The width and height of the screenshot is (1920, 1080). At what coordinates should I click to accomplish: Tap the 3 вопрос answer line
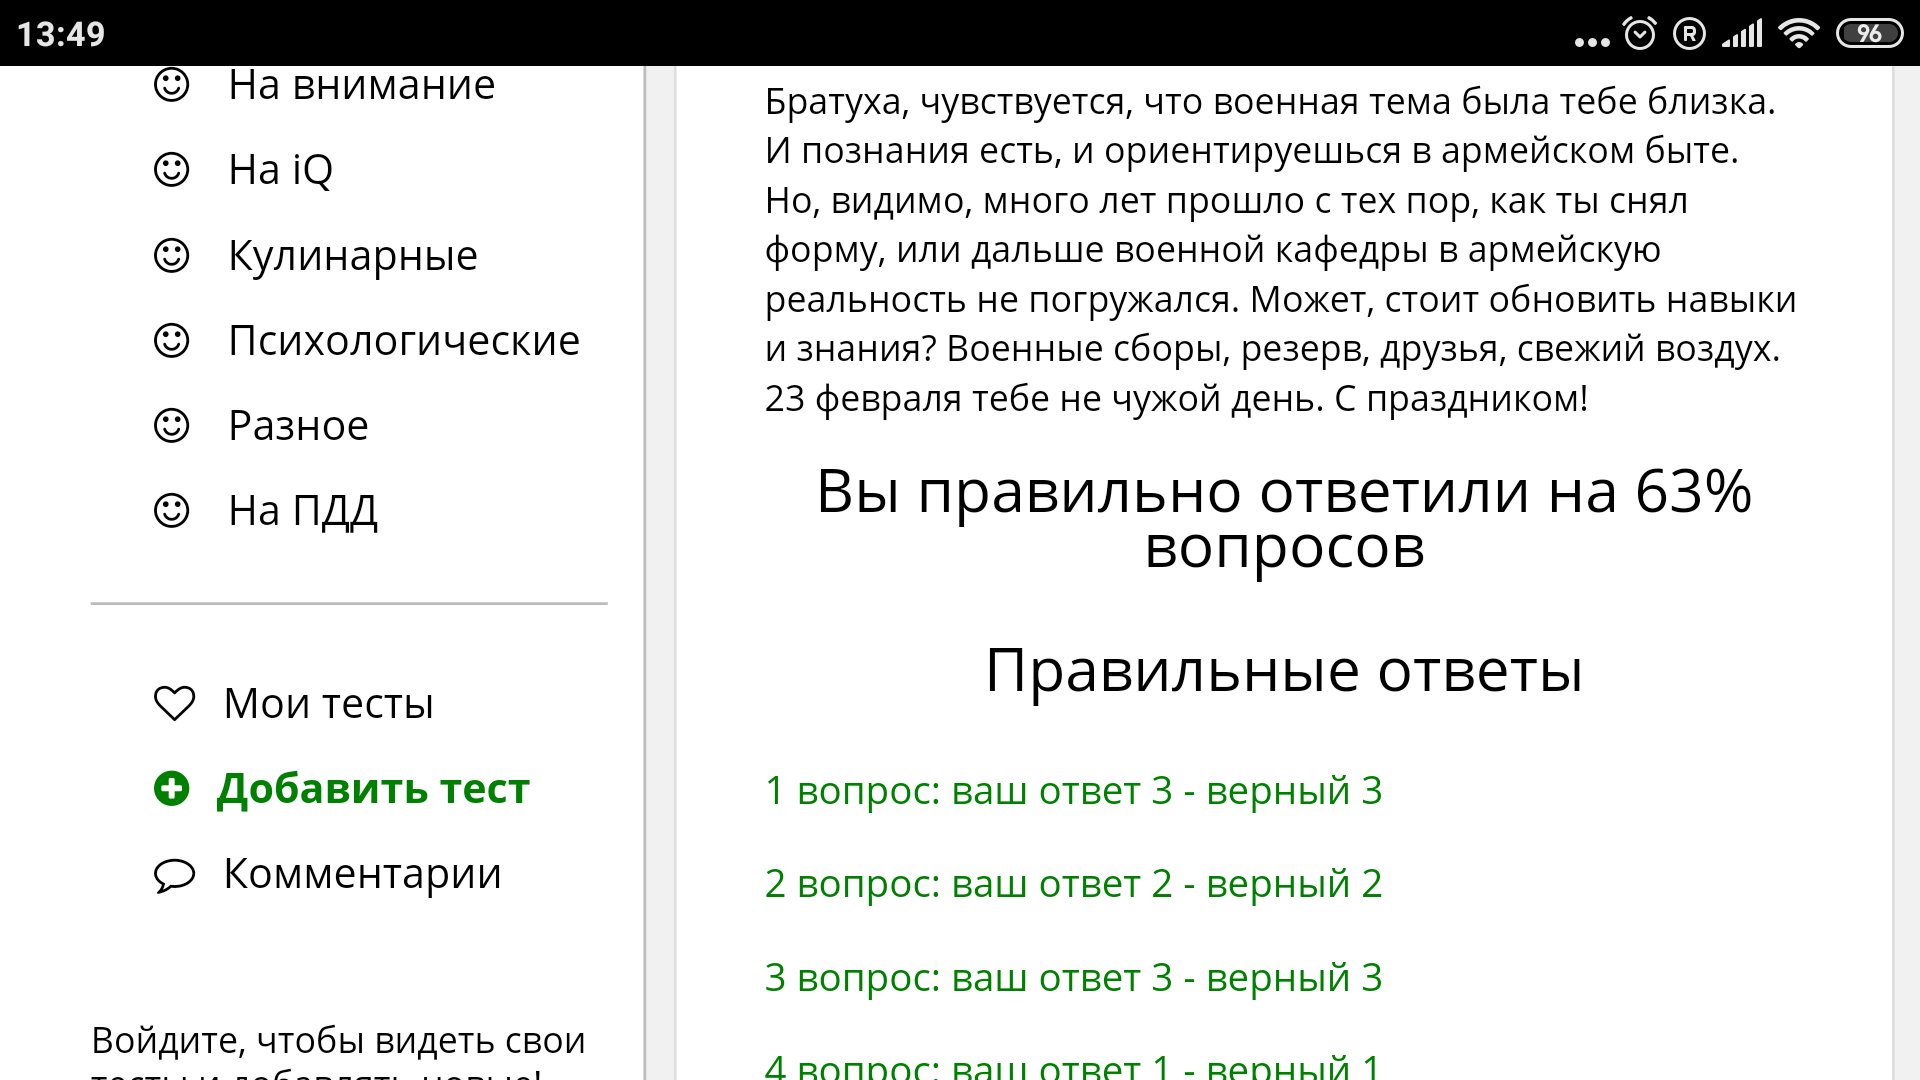[x=1073, y=978]
